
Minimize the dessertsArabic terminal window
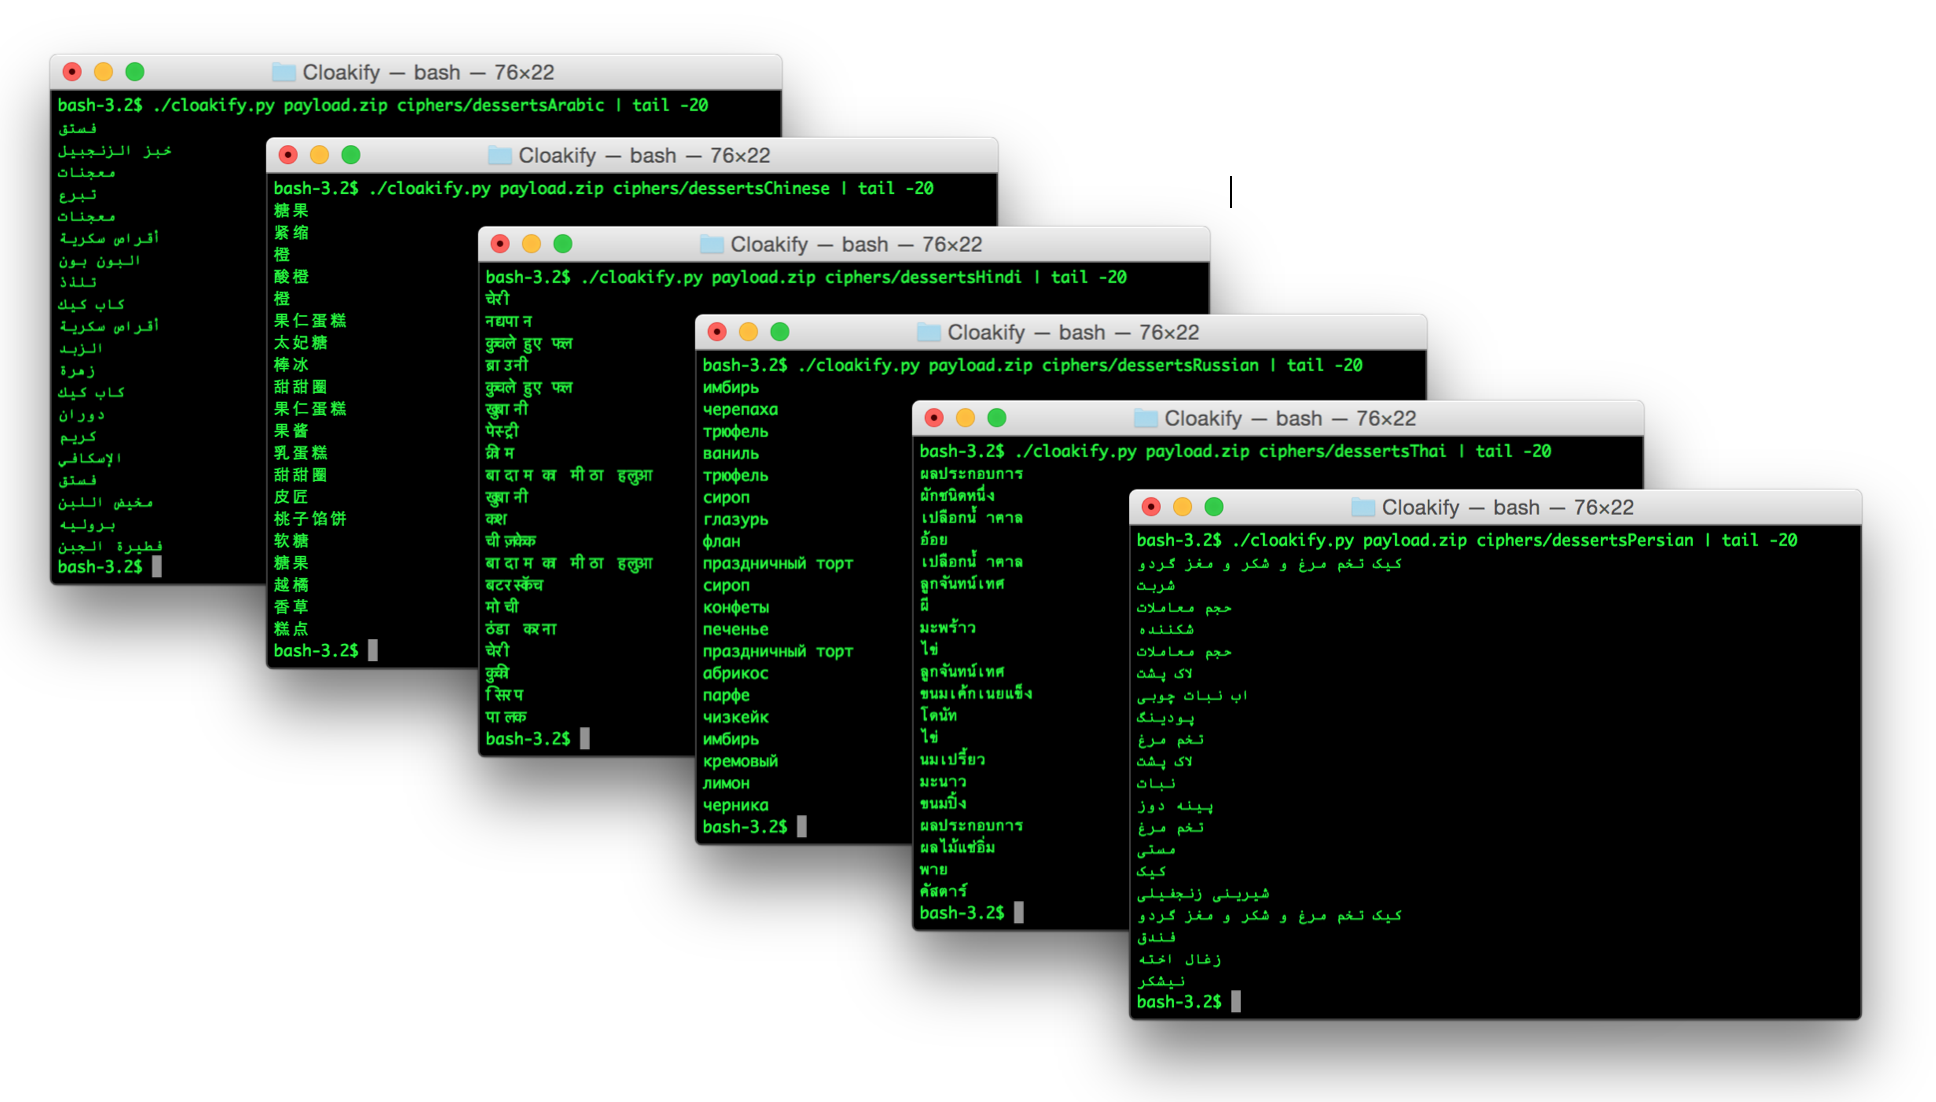103,72
